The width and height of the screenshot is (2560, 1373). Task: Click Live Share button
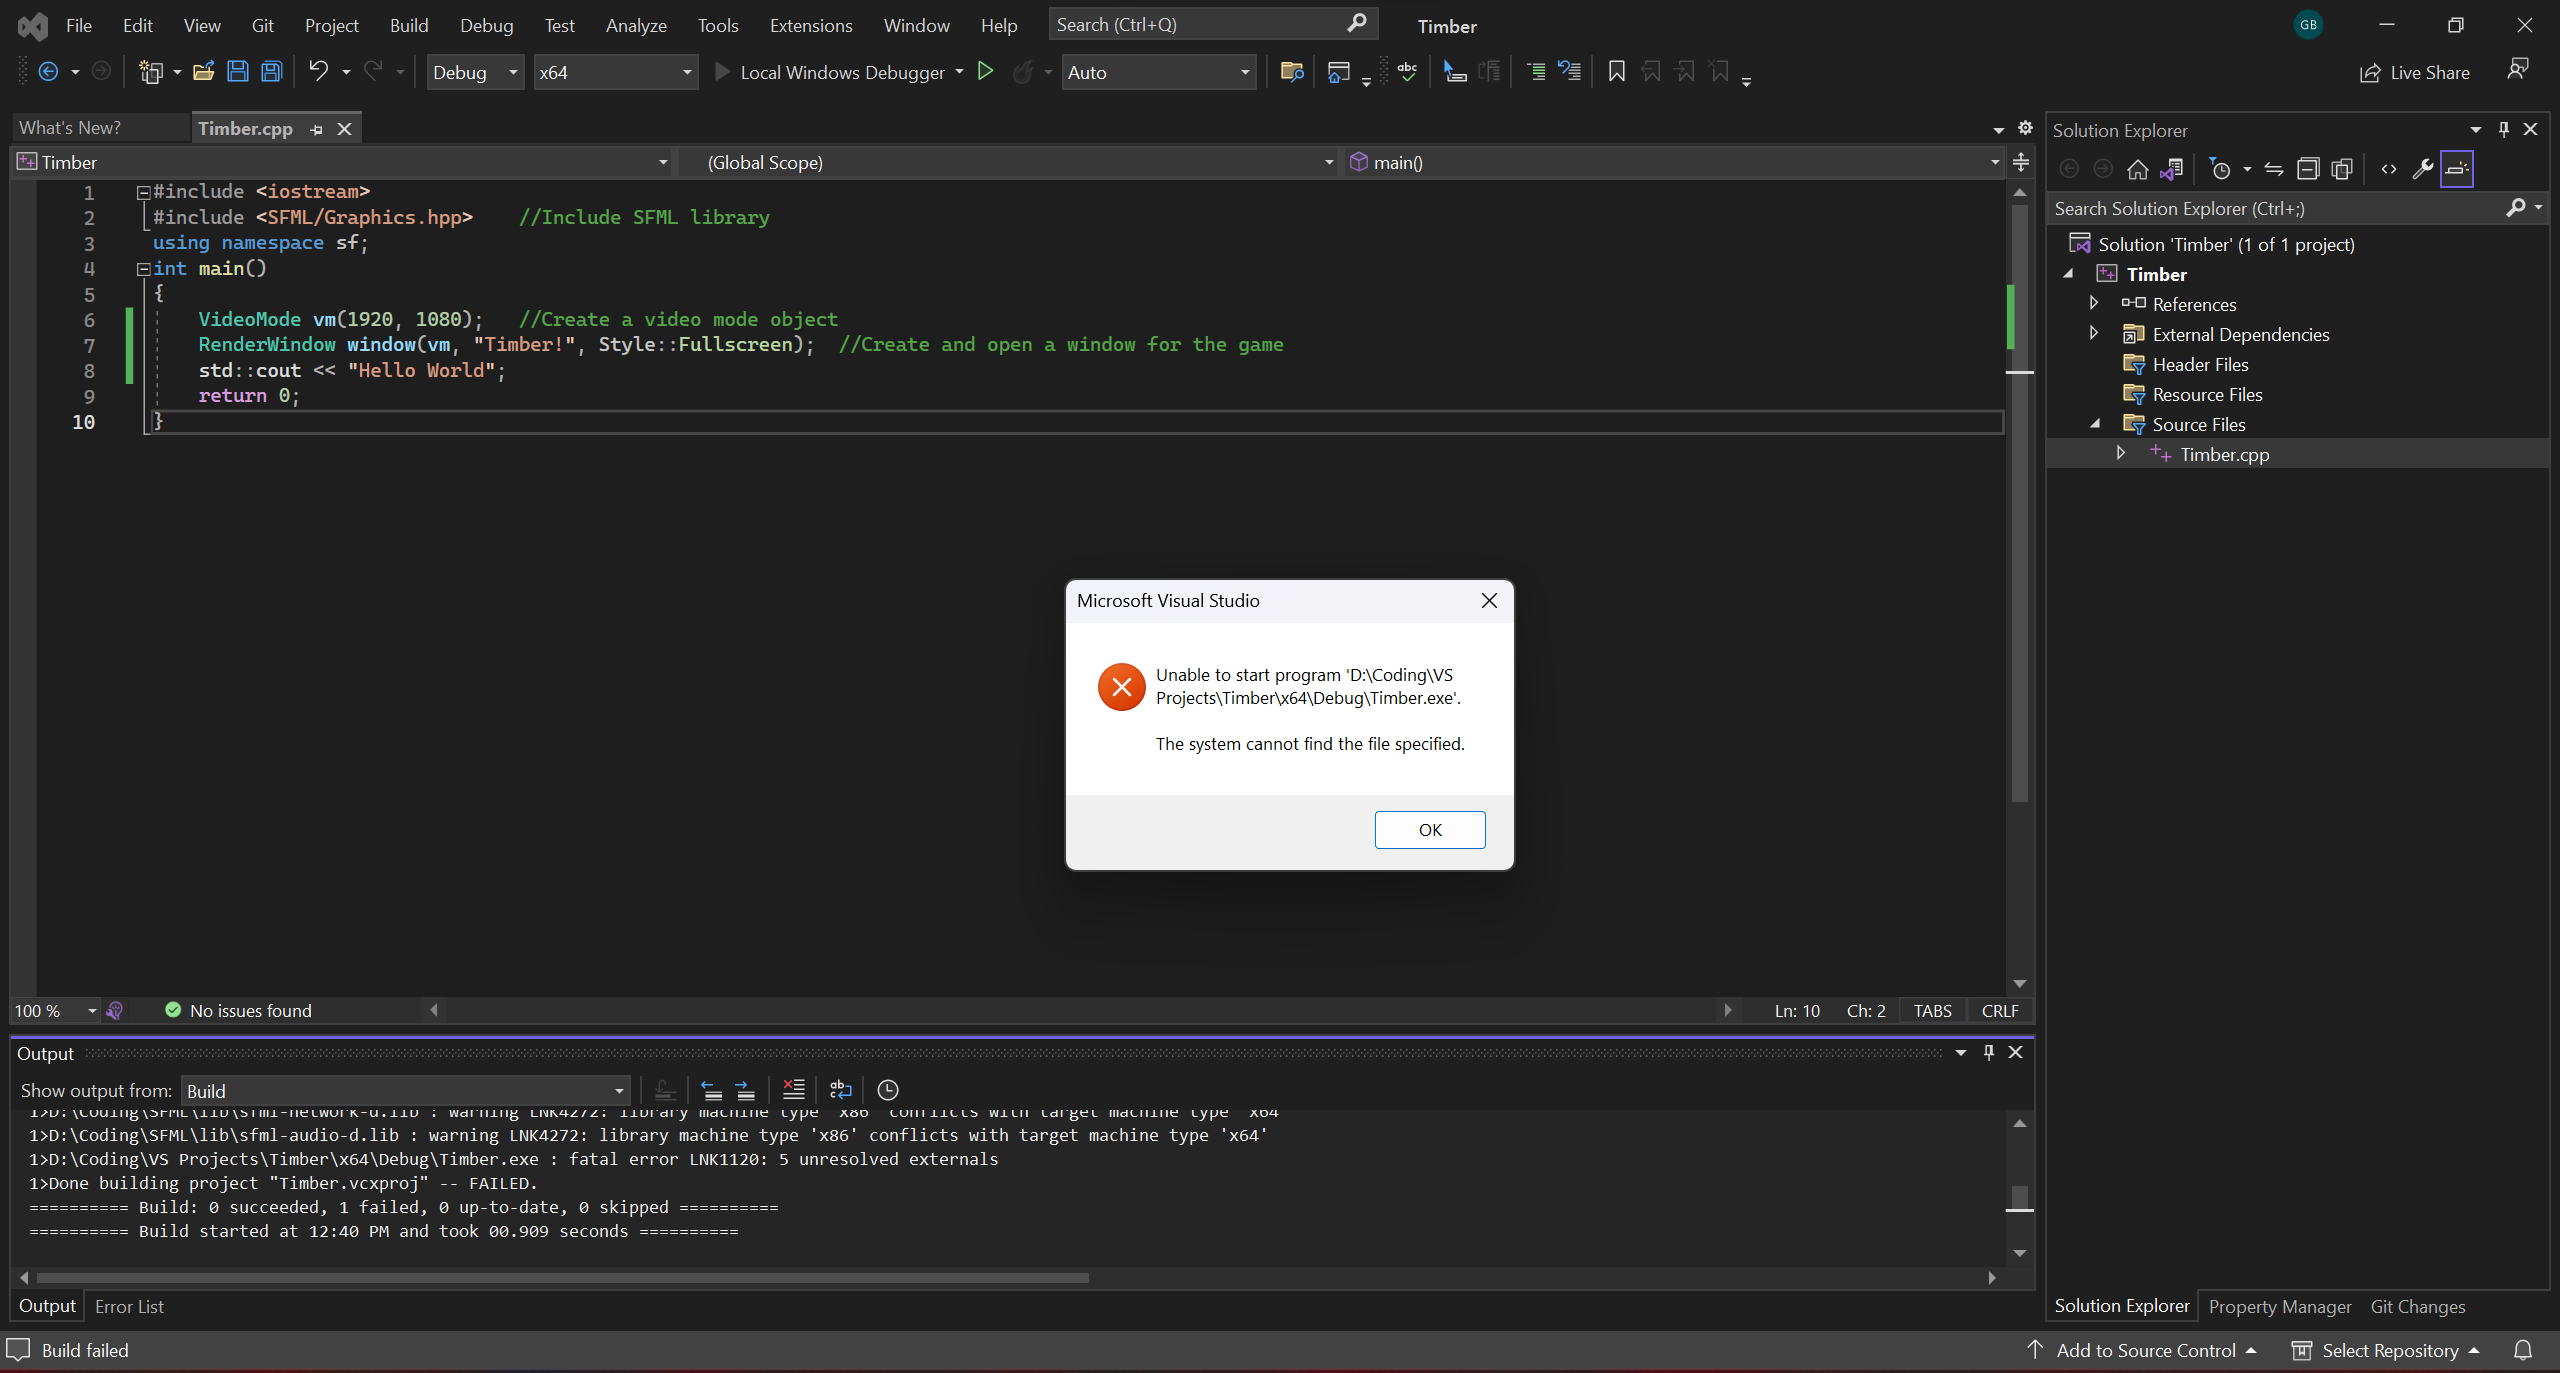click(2415, 72)
